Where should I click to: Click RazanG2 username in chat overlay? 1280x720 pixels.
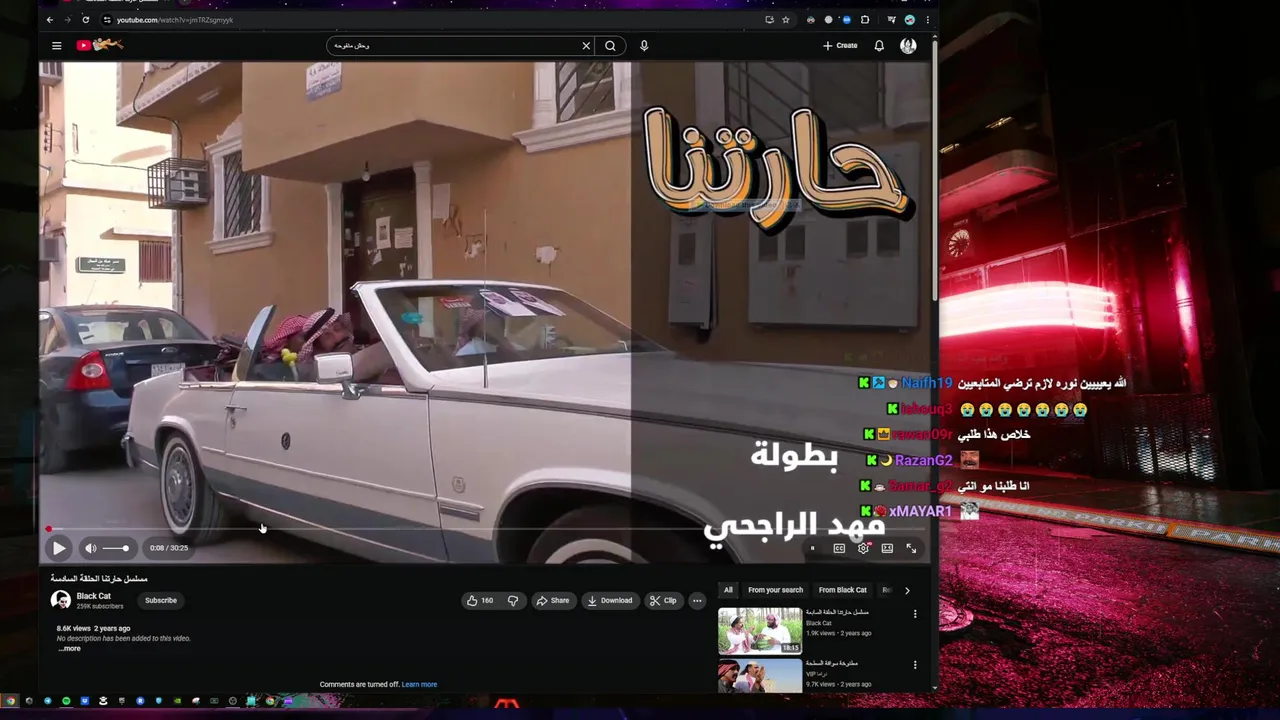coord(924,460)
